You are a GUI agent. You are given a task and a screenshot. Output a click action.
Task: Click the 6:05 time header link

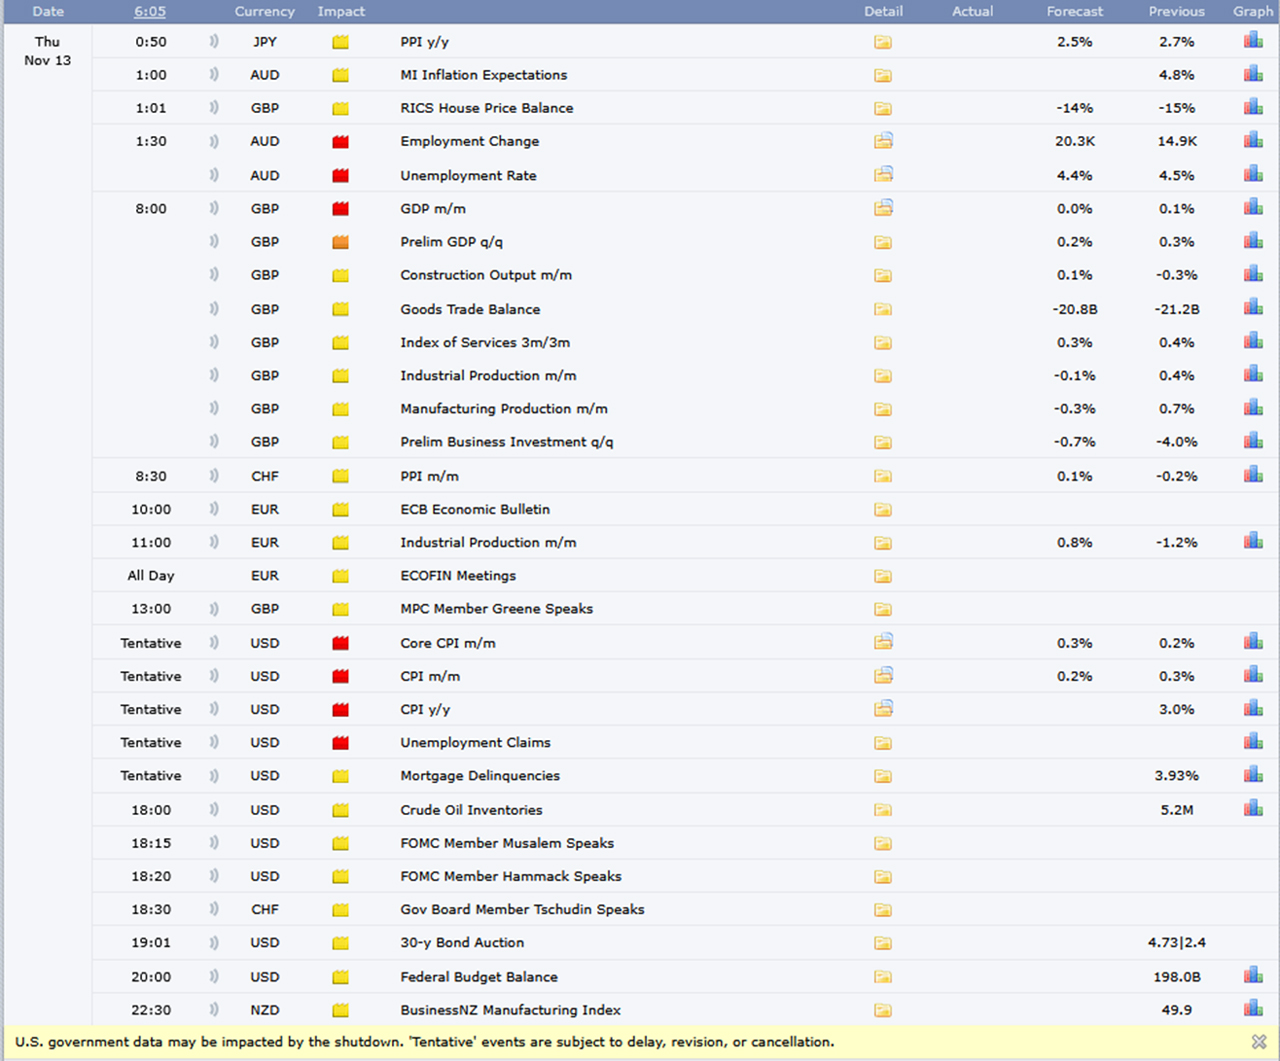click(x=149, y=11)
